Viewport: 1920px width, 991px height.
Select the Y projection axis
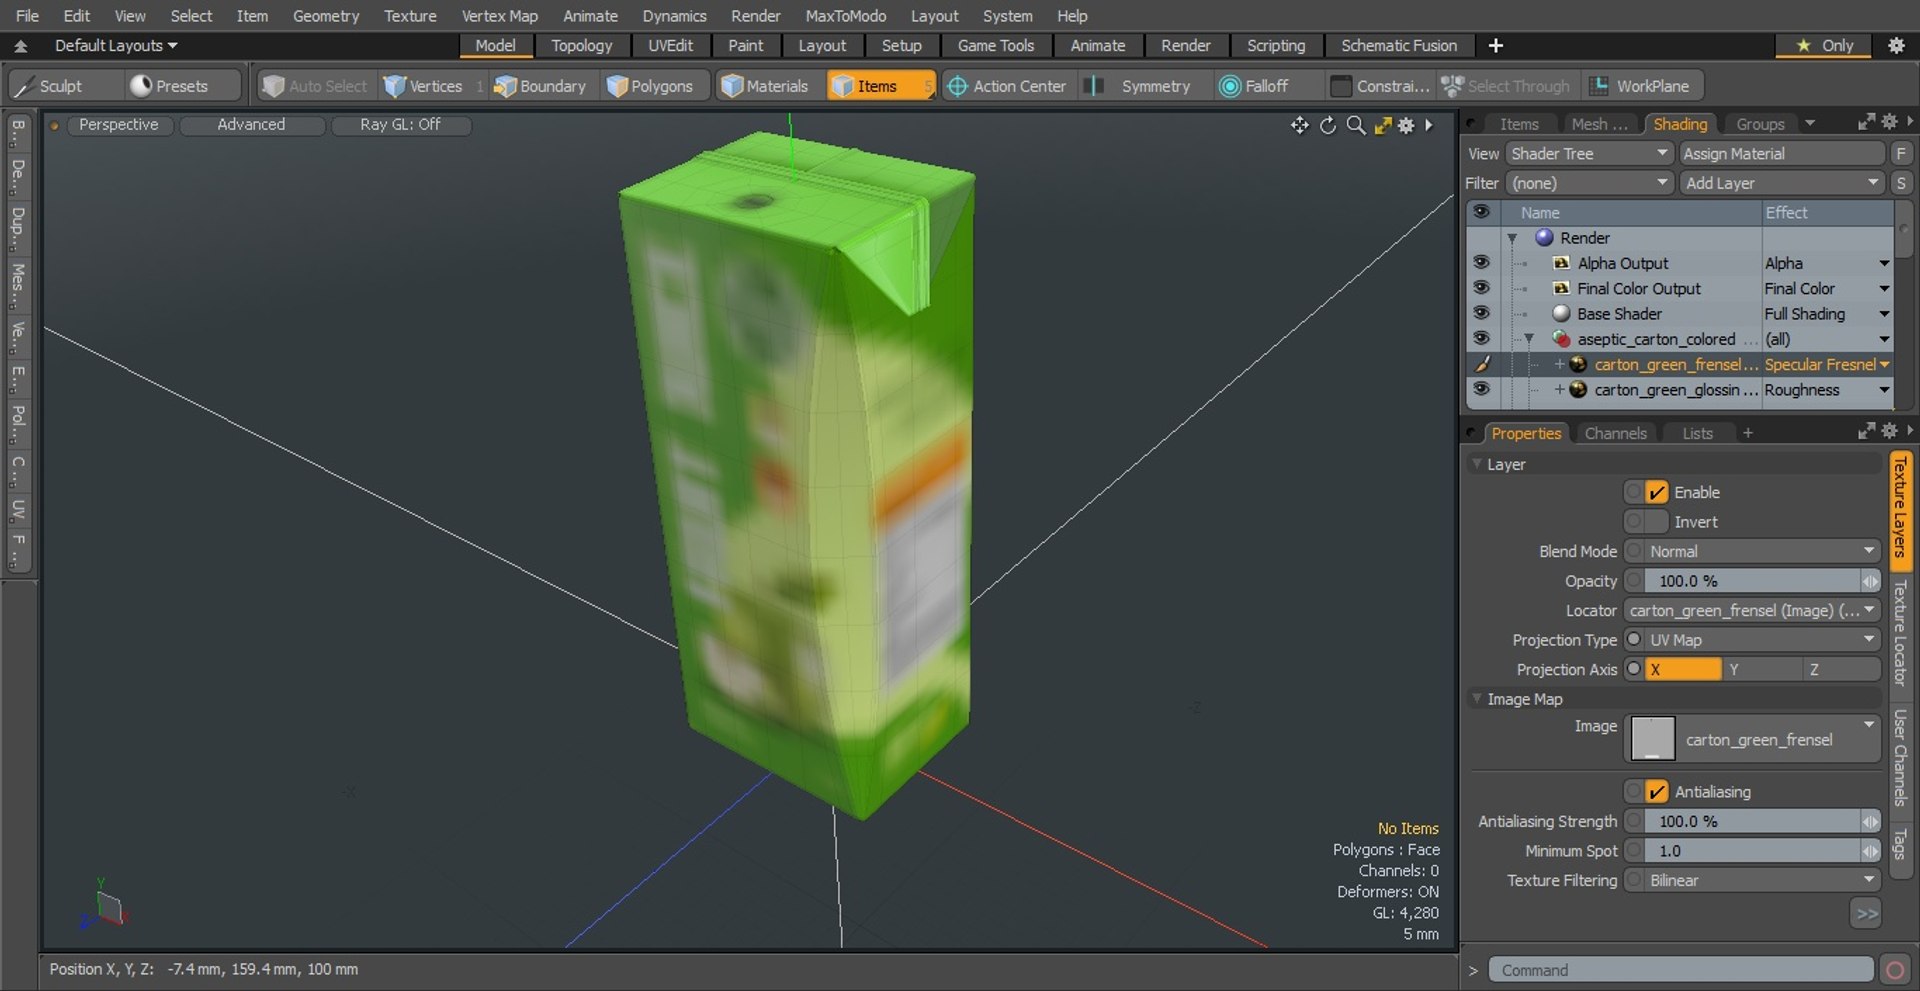tap(1761, 669)
